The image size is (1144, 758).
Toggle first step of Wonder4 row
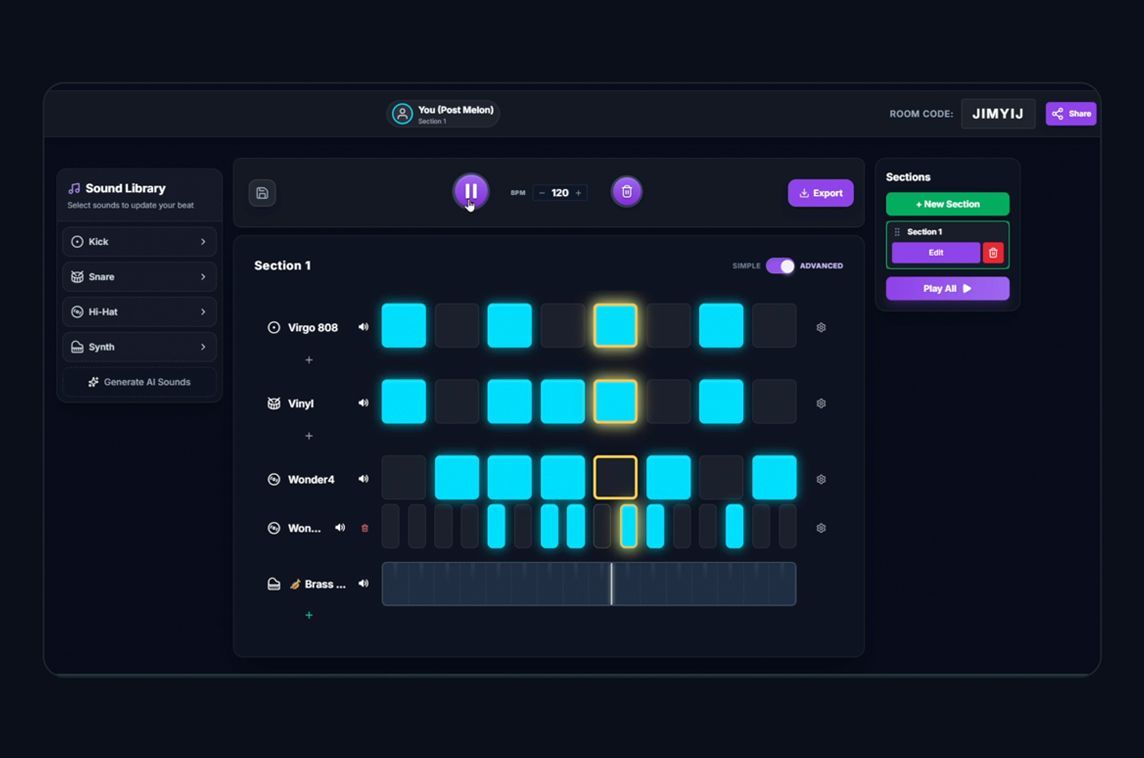(x=403, y=477)
